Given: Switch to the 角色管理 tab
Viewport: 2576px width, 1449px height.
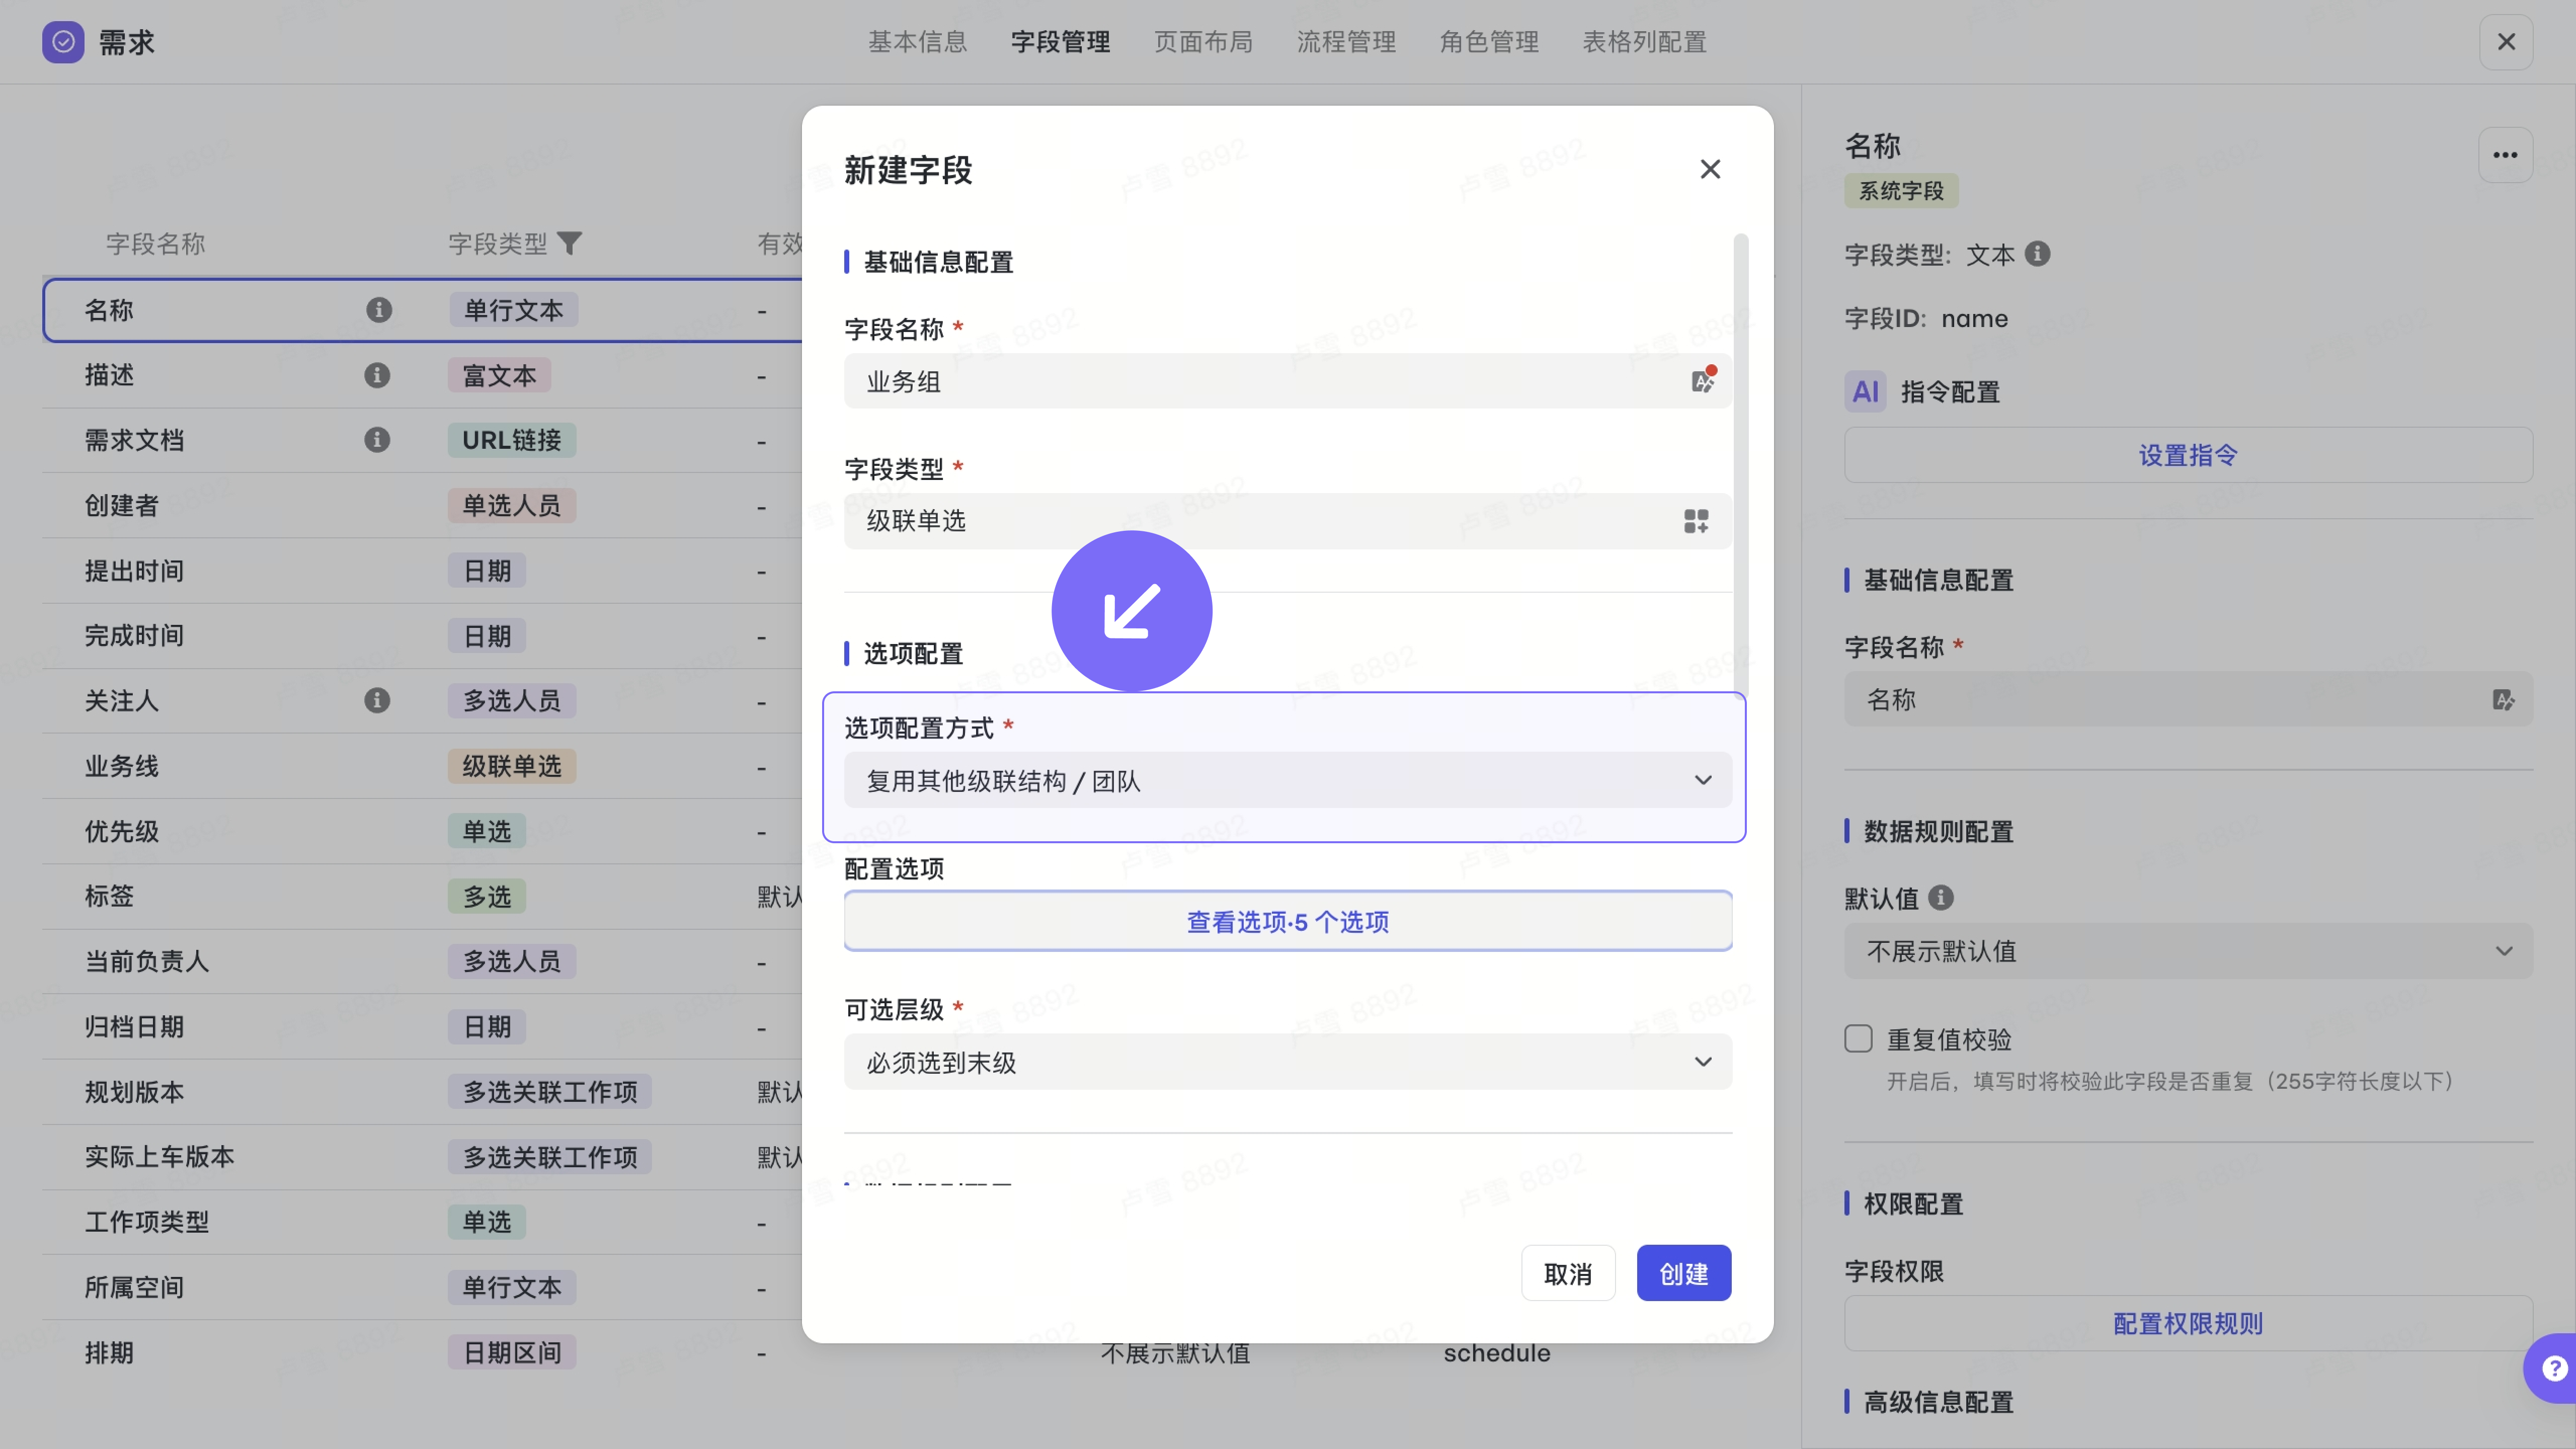Looking at the screenshot, I should 1489,42.
